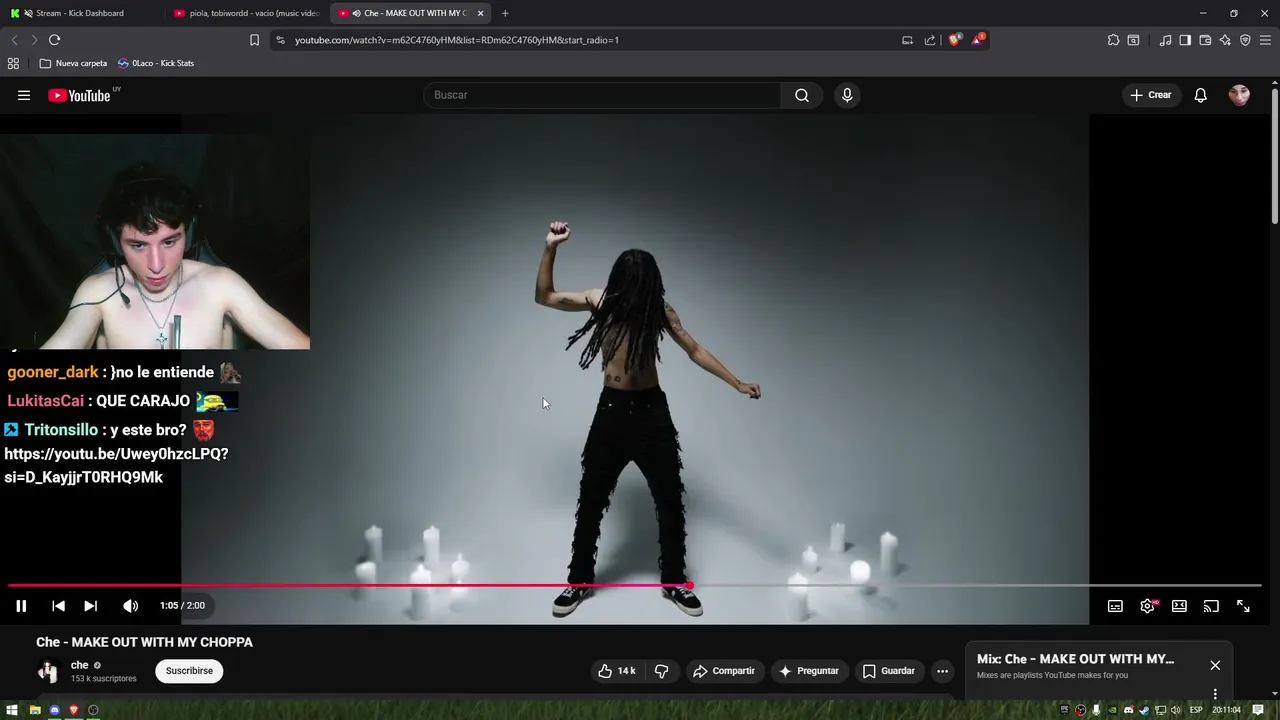This screenshot has height=720, width=1280.
Task: Open a new browser tab
Action: (x=505, y=13)
